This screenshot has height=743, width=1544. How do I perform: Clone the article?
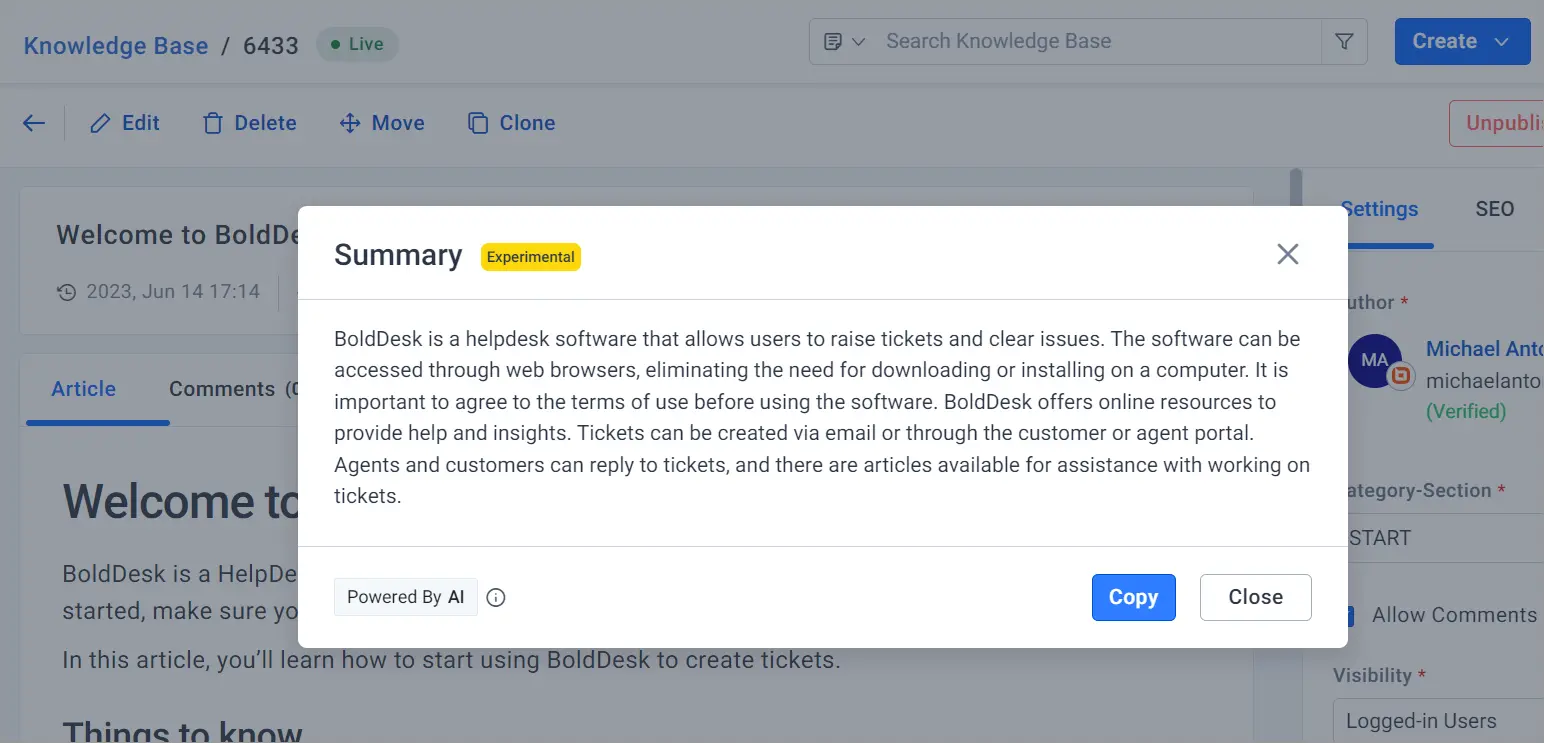click(511, 123)
